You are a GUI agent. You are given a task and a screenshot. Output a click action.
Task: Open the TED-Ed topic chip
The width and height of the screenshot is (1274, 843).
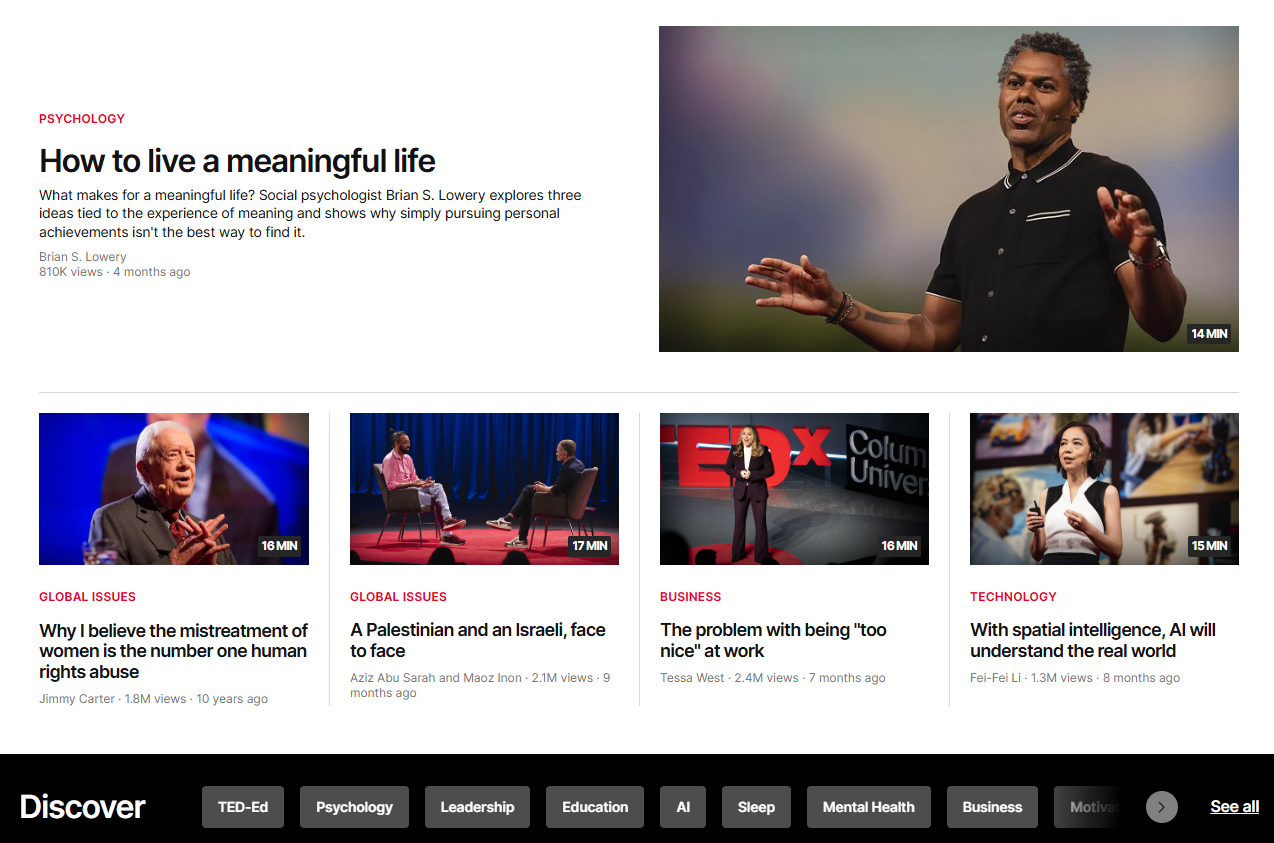[243, 807]
